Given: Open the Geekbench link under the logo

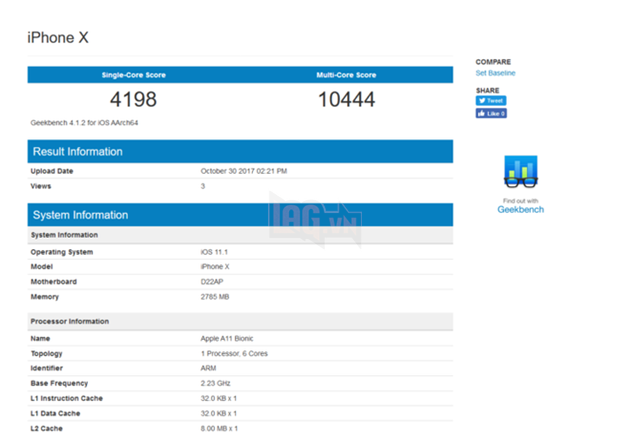Looking at the screenshot, I should [x=521, y=209].
